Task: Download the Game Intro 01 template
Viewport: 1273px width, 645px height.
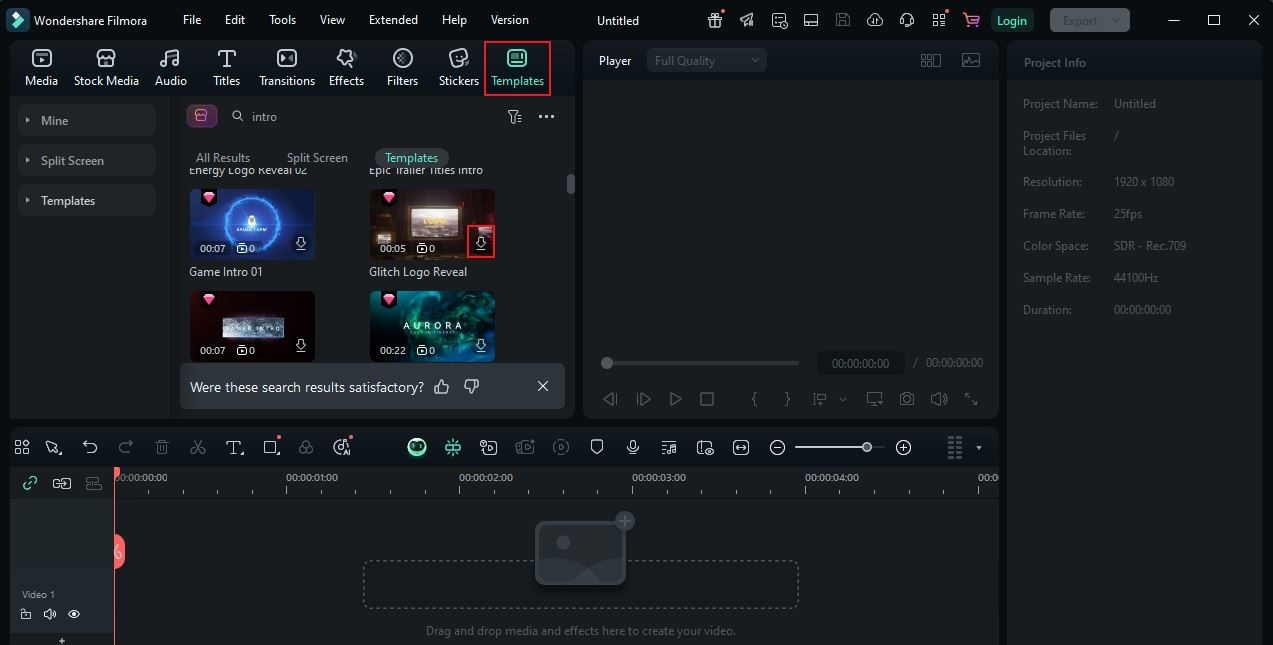Action: coord(301,244)
